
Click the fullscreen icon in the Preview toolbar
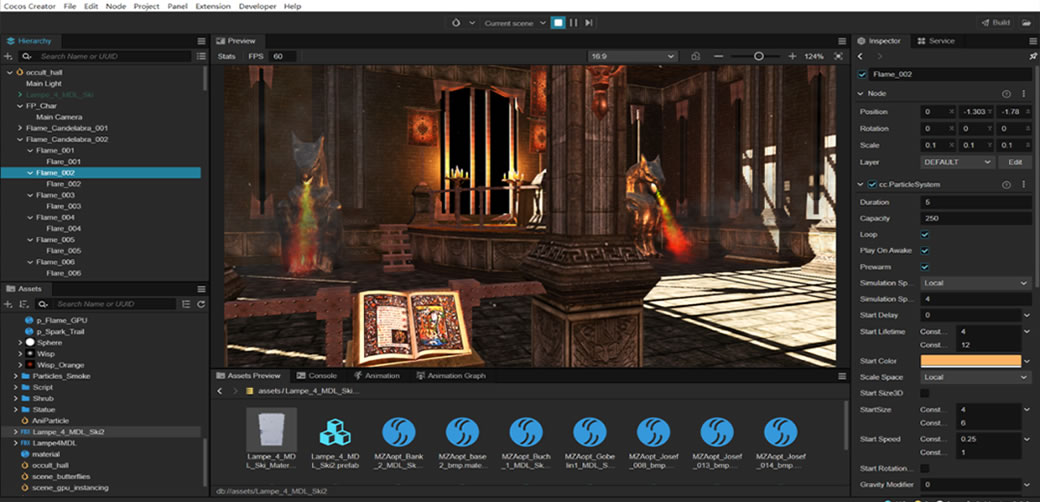pyautogui.click(x=838, y=56)
